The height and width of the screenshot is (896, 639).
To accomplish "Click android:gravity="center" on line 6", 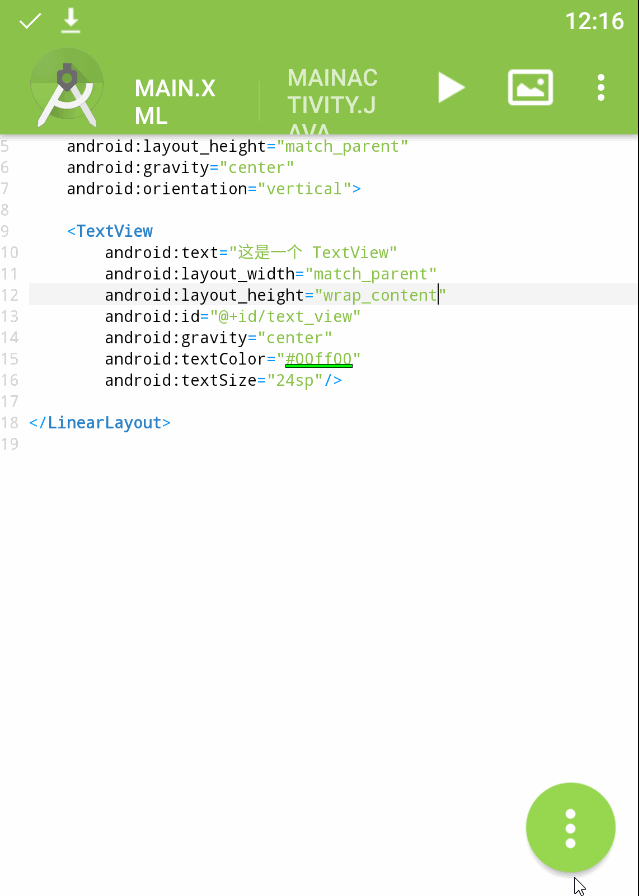I will click(x=181, y=167).
